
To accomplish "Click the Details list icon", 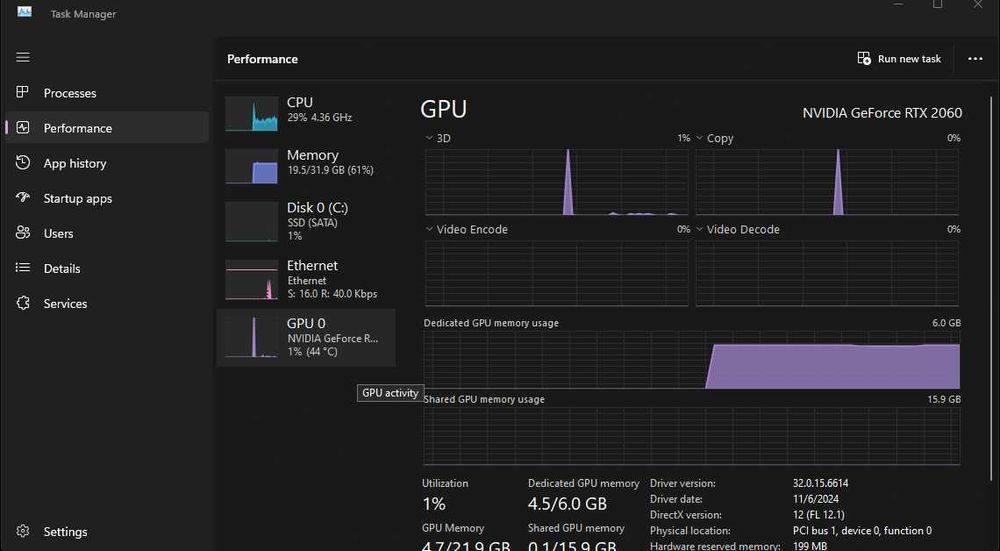I will pos(23,268).
